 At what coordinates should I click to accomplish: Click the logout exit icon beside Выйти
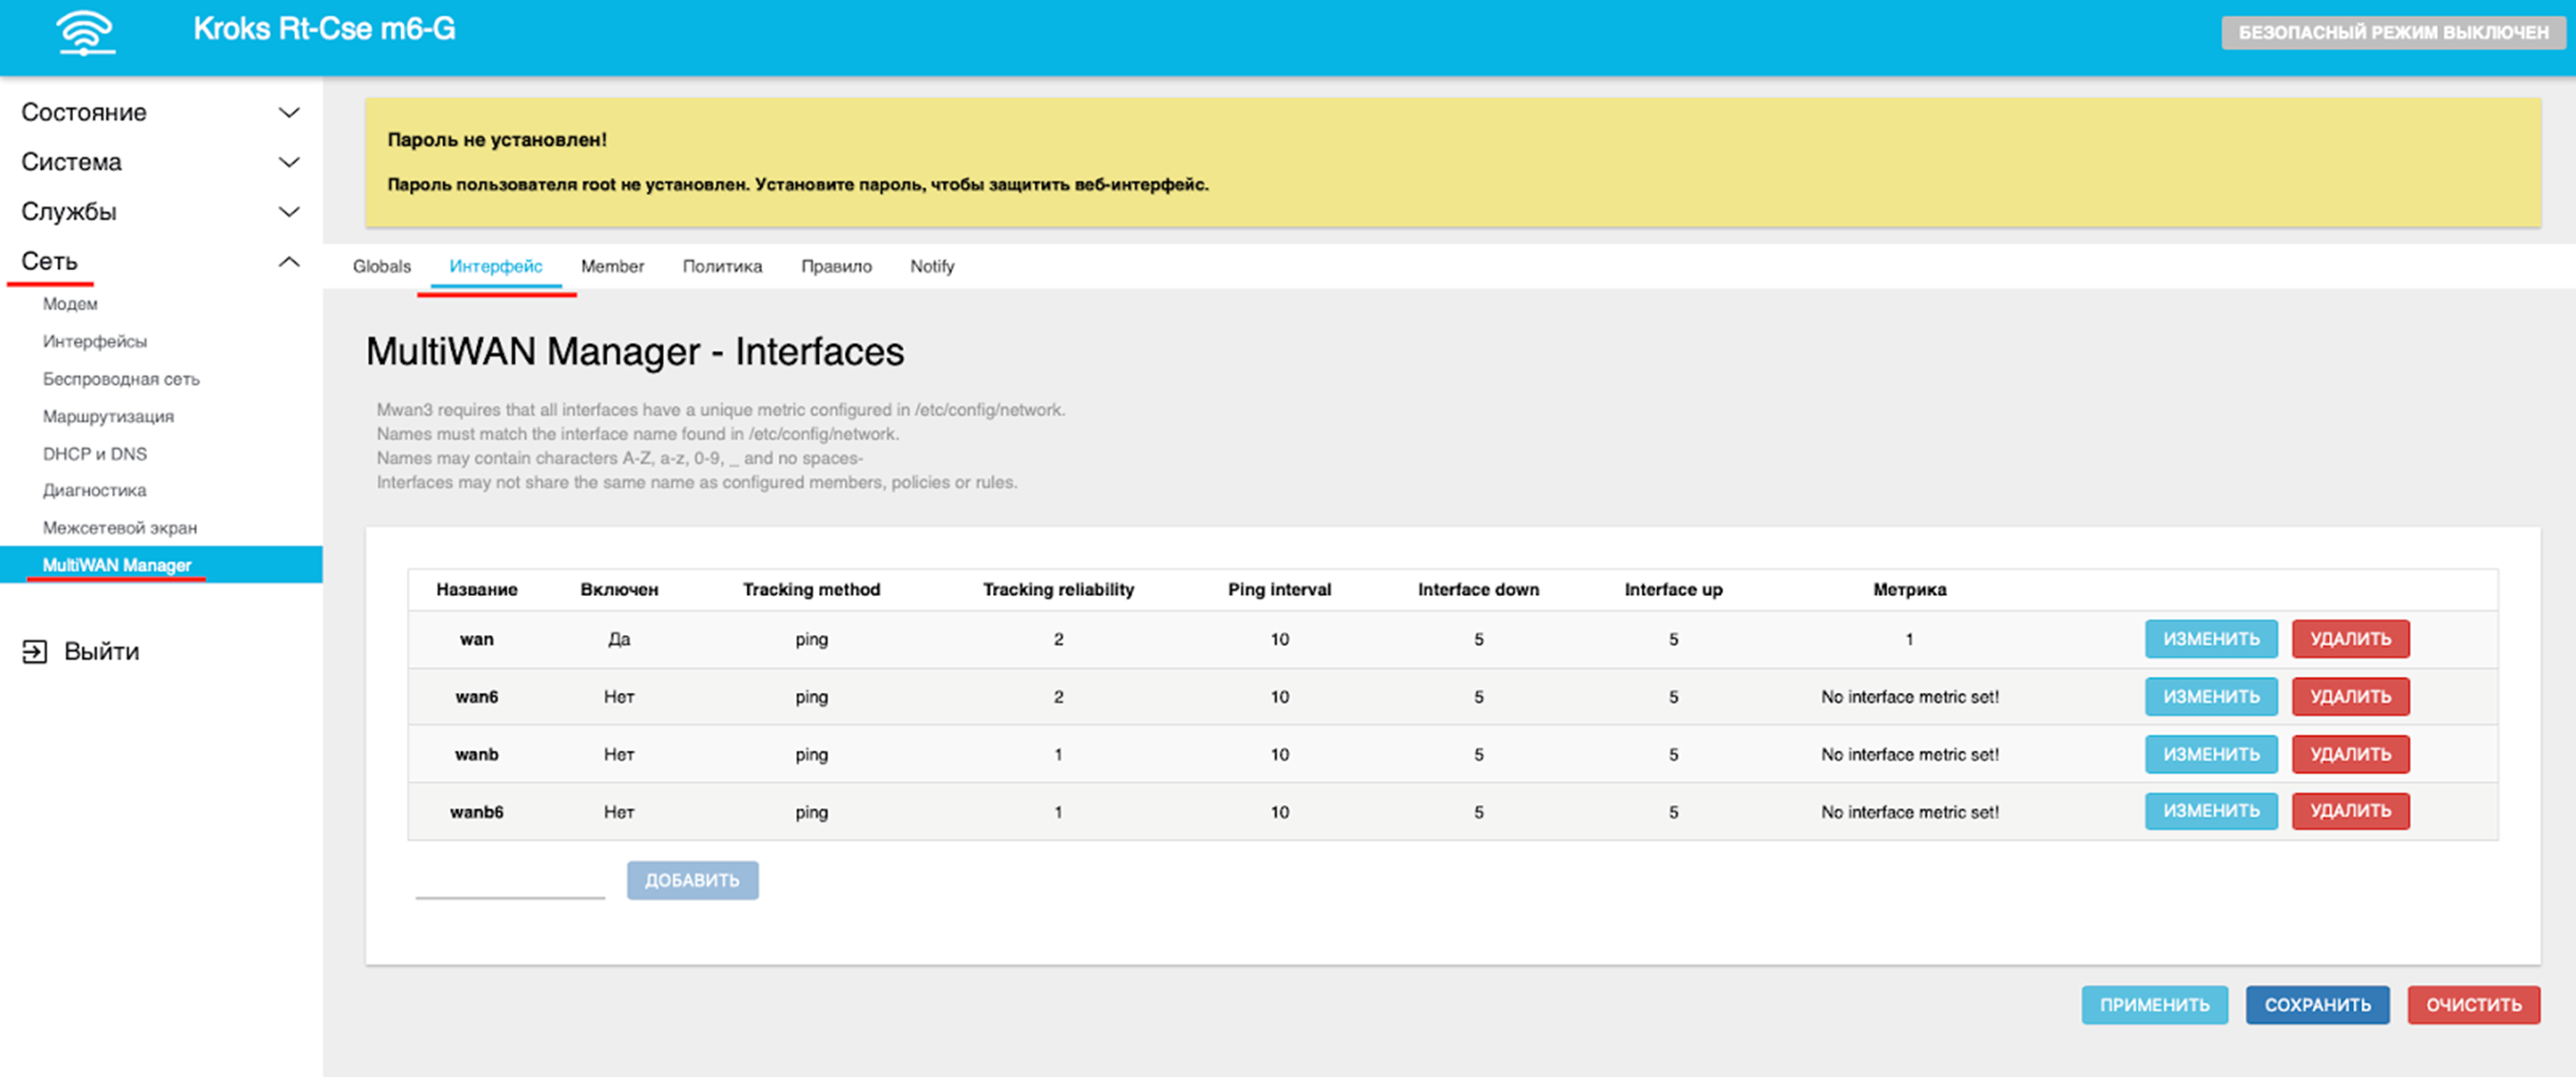[33, 651]
